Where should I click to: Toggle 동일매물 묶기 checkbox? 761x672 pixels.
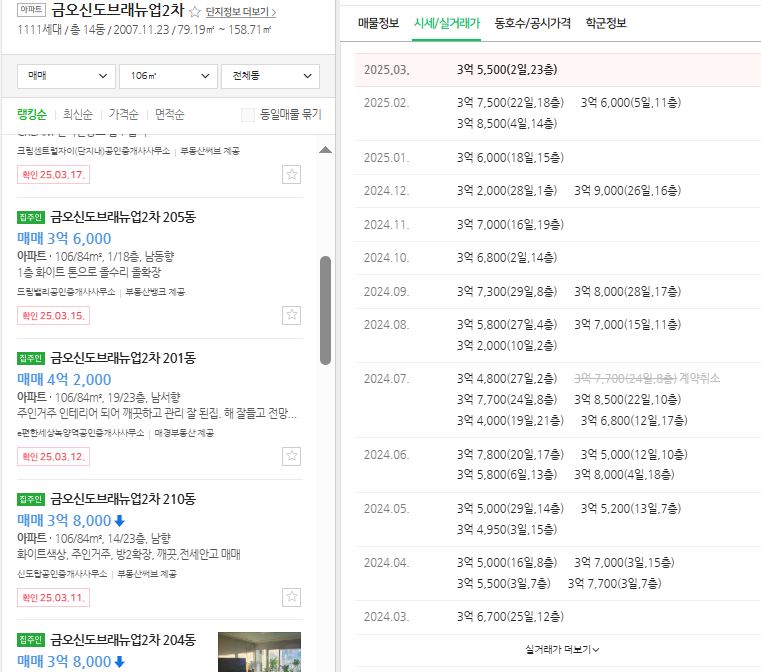click(248, 115)
